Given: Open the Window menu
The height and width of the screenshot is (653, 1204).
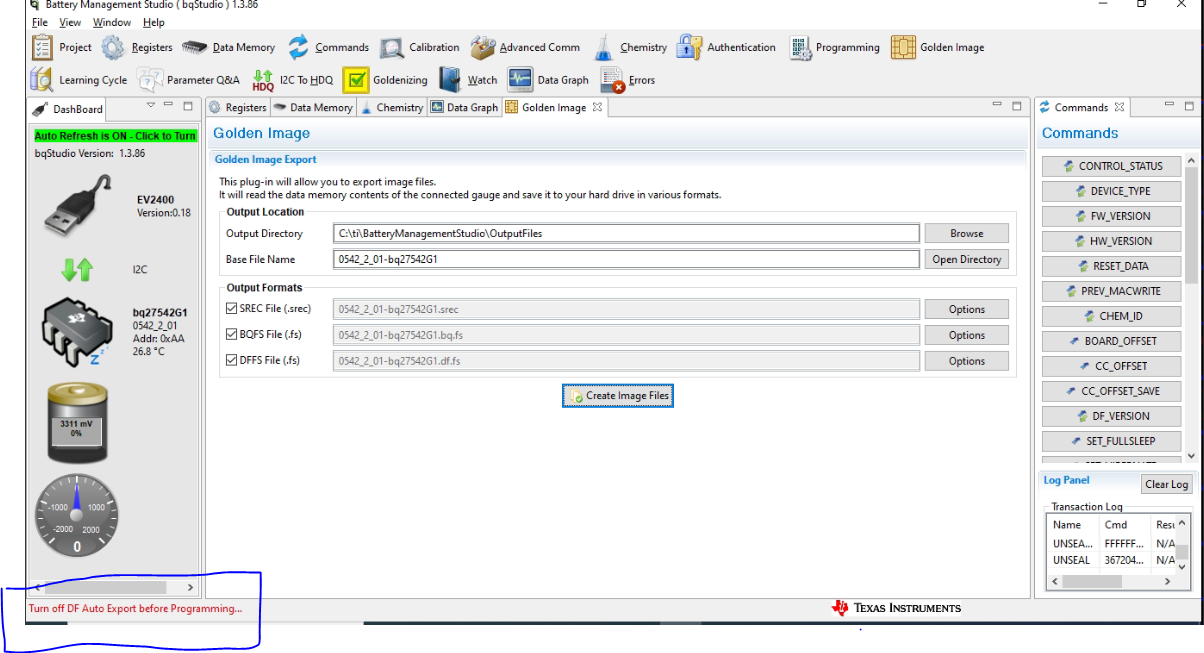Looking at the screenshot, I should coord(112,22).
